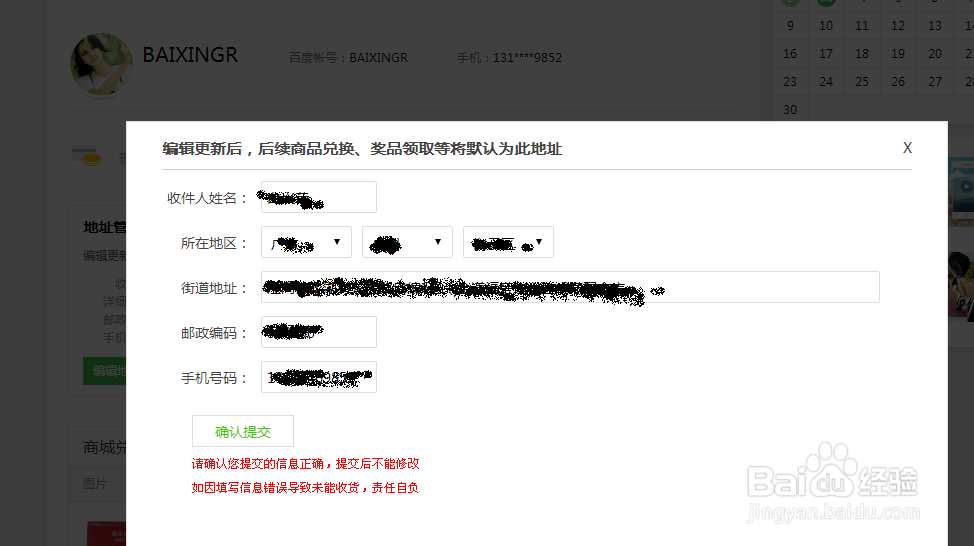Click the dialog title 编辑更新后 heading
This screenshot has width=974, height=546.
[362, 148]
